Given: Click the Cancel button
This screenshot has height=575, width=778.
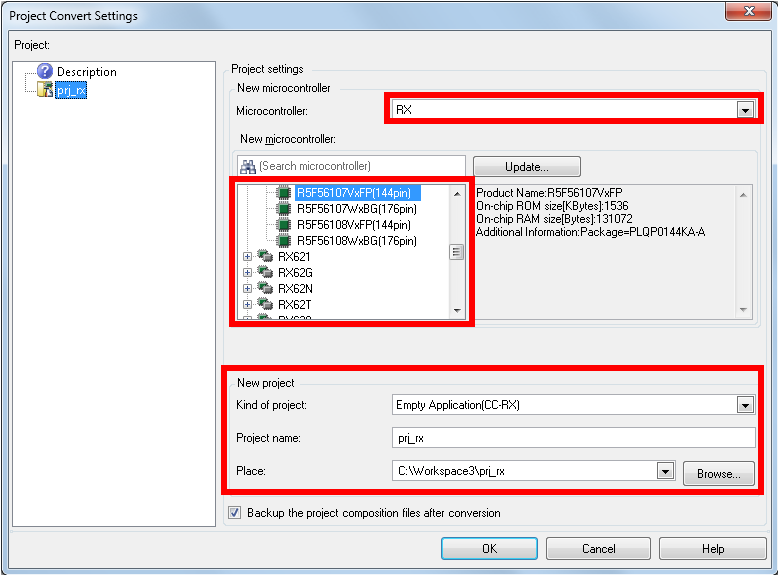Looking at the screenshot, I should click(x=599, y=549).
